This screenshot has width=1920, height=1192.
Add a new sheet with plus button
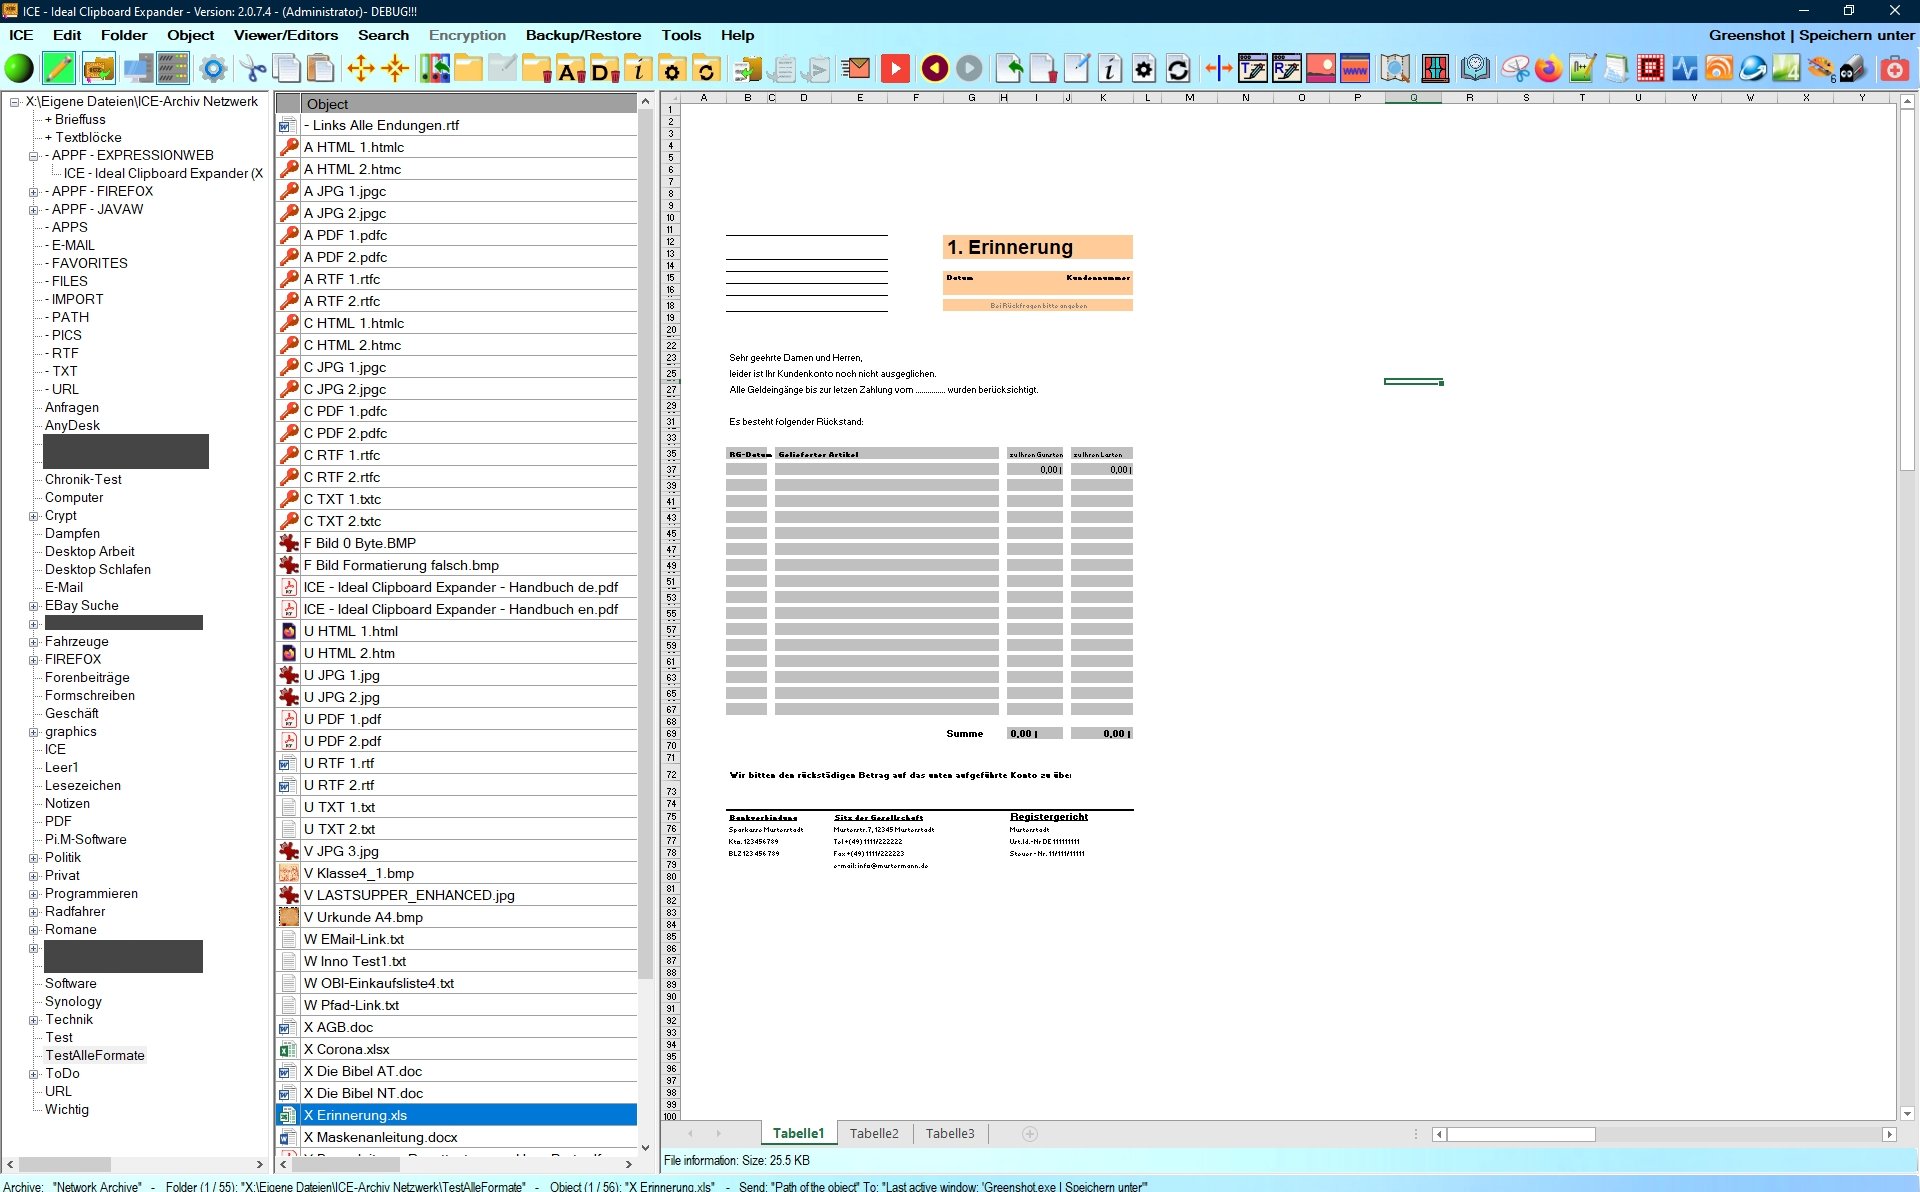click(1030, 1133)
